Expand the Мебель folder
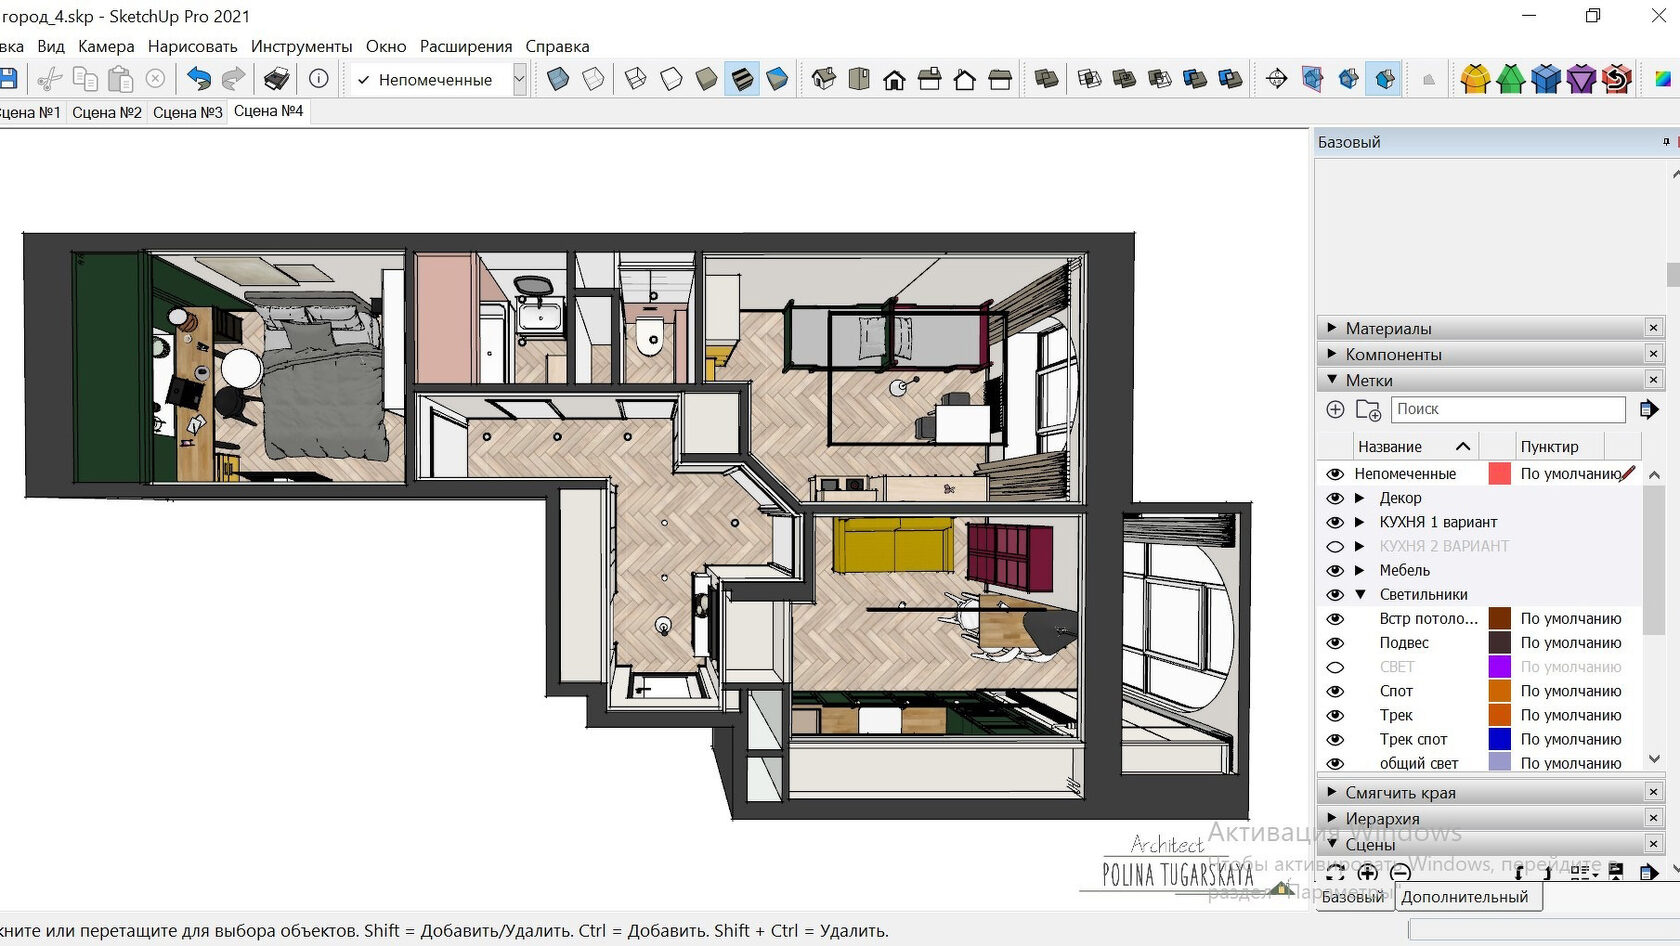The width and height of the screenshot is (1680, 946). [1360, 570]
